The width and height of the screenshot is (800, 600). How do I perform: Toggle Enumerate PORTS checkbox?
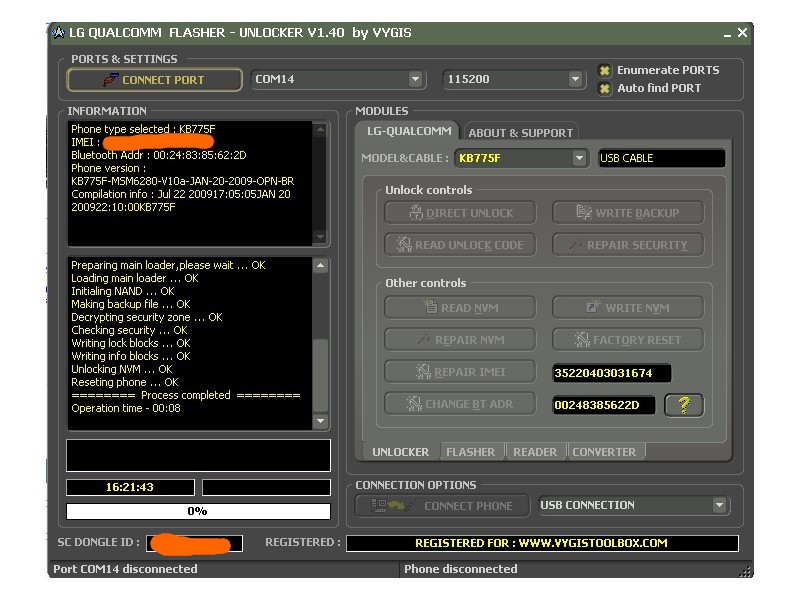(605, 70)
